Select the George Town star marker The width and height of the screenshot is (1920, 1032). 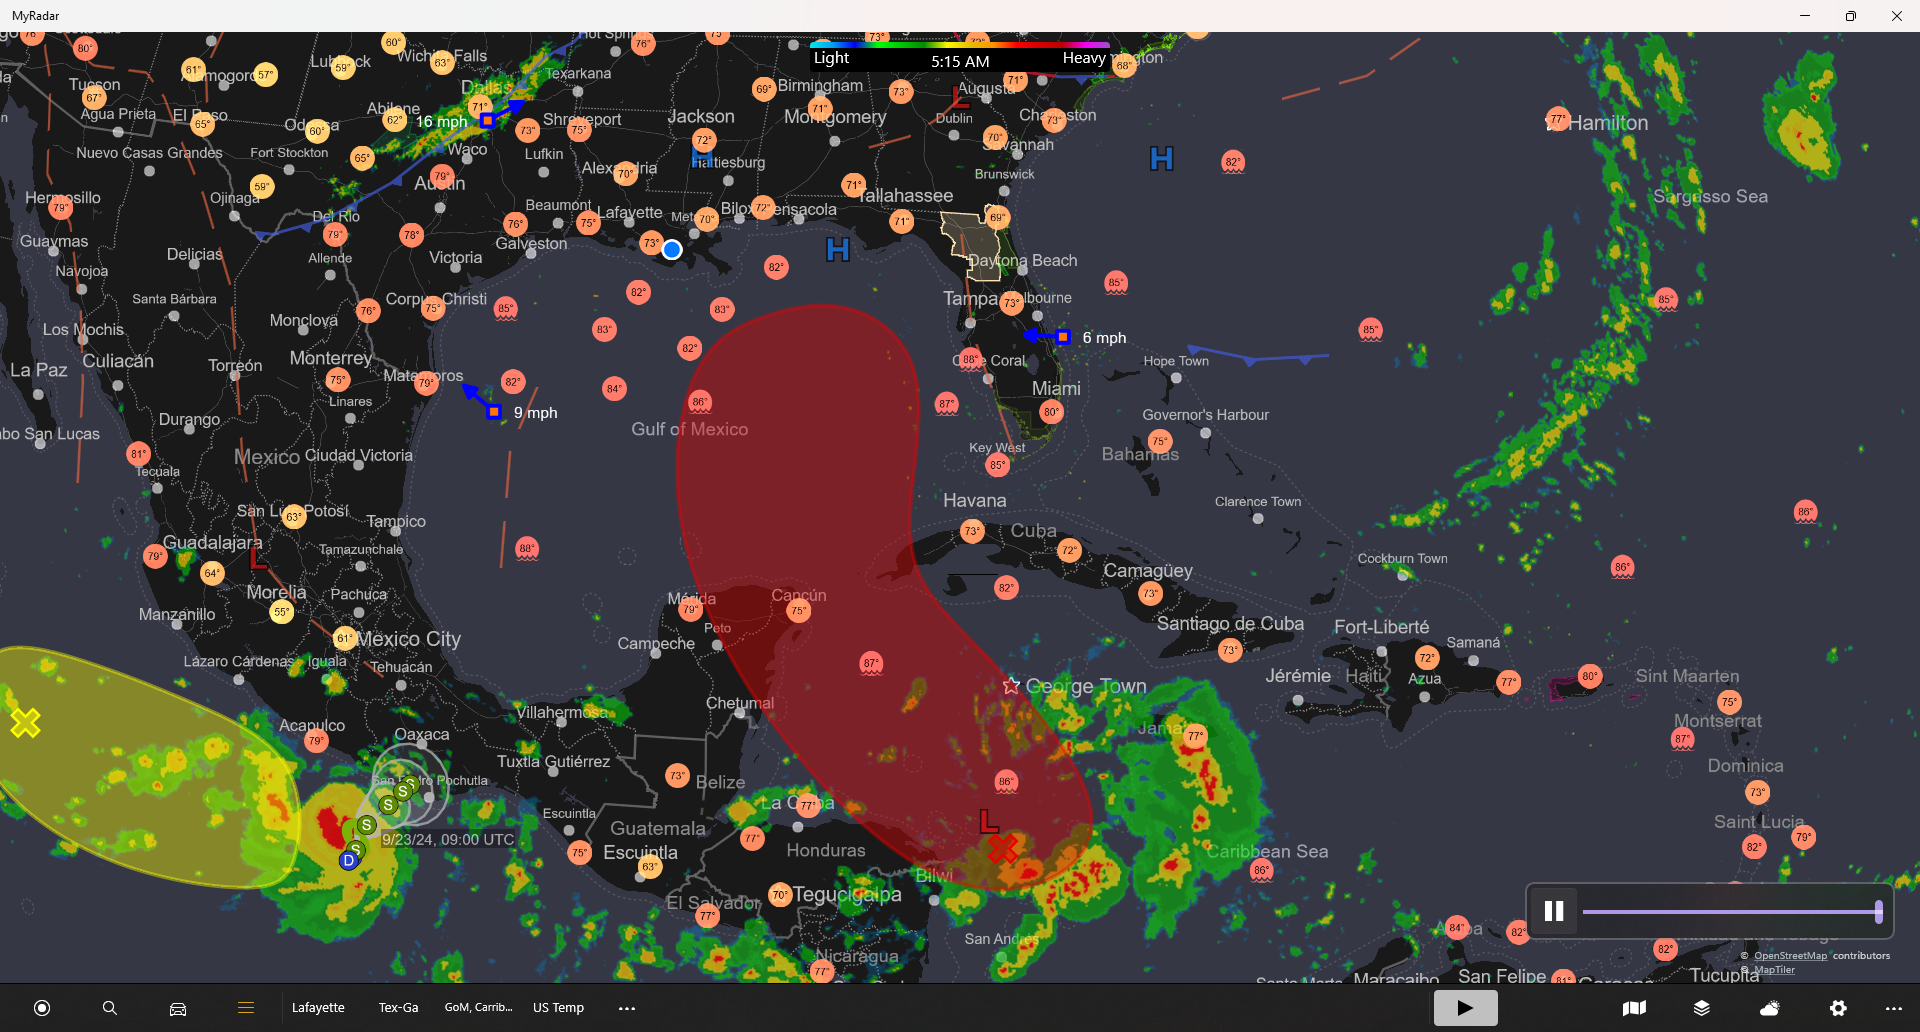pyautogui.click(x=1011, y=686)
